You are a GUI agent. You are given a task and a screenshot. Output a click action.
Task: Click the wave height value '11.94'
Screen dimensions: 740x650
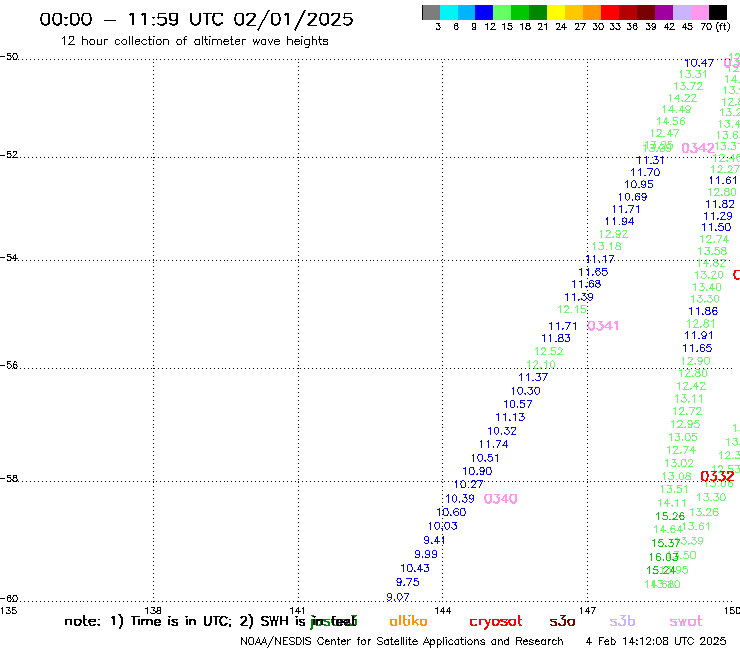click(x=620, y=221)
